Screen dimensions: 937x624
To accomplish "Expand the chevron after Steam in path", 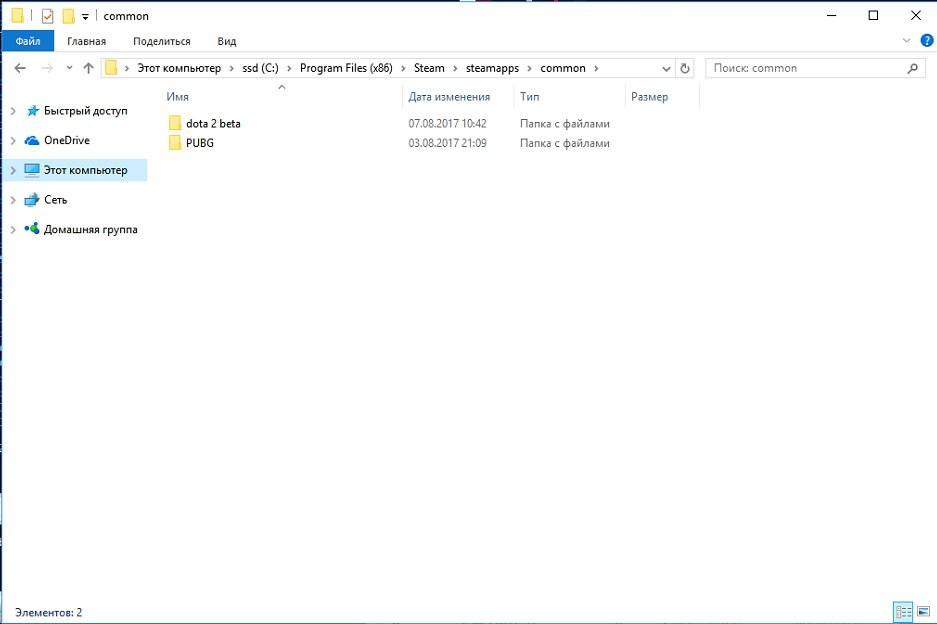I will coord(455,69).
